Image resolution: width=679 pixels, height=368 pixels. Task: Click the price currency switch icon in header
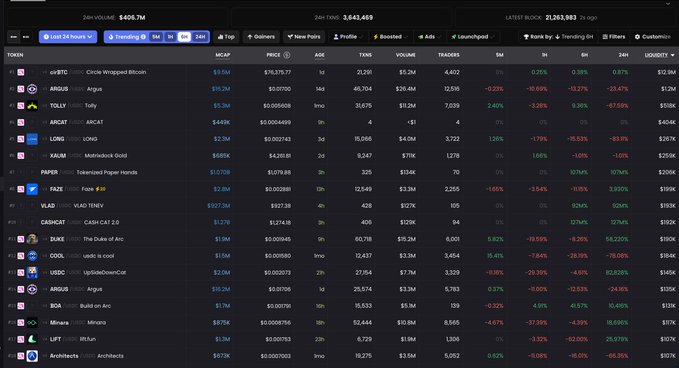click(x=287, y=55)
